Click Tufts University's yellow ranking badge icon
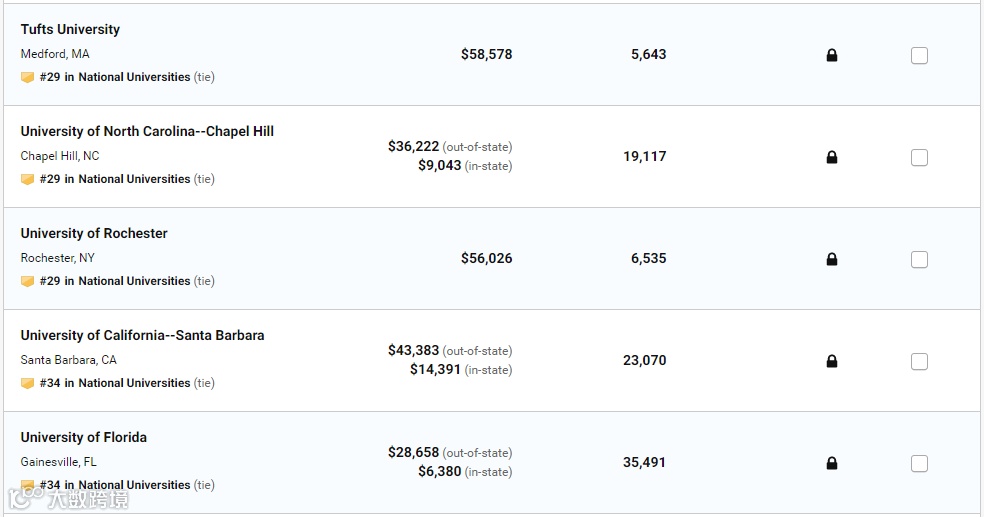The image size is (984, 517). (27, 77)
